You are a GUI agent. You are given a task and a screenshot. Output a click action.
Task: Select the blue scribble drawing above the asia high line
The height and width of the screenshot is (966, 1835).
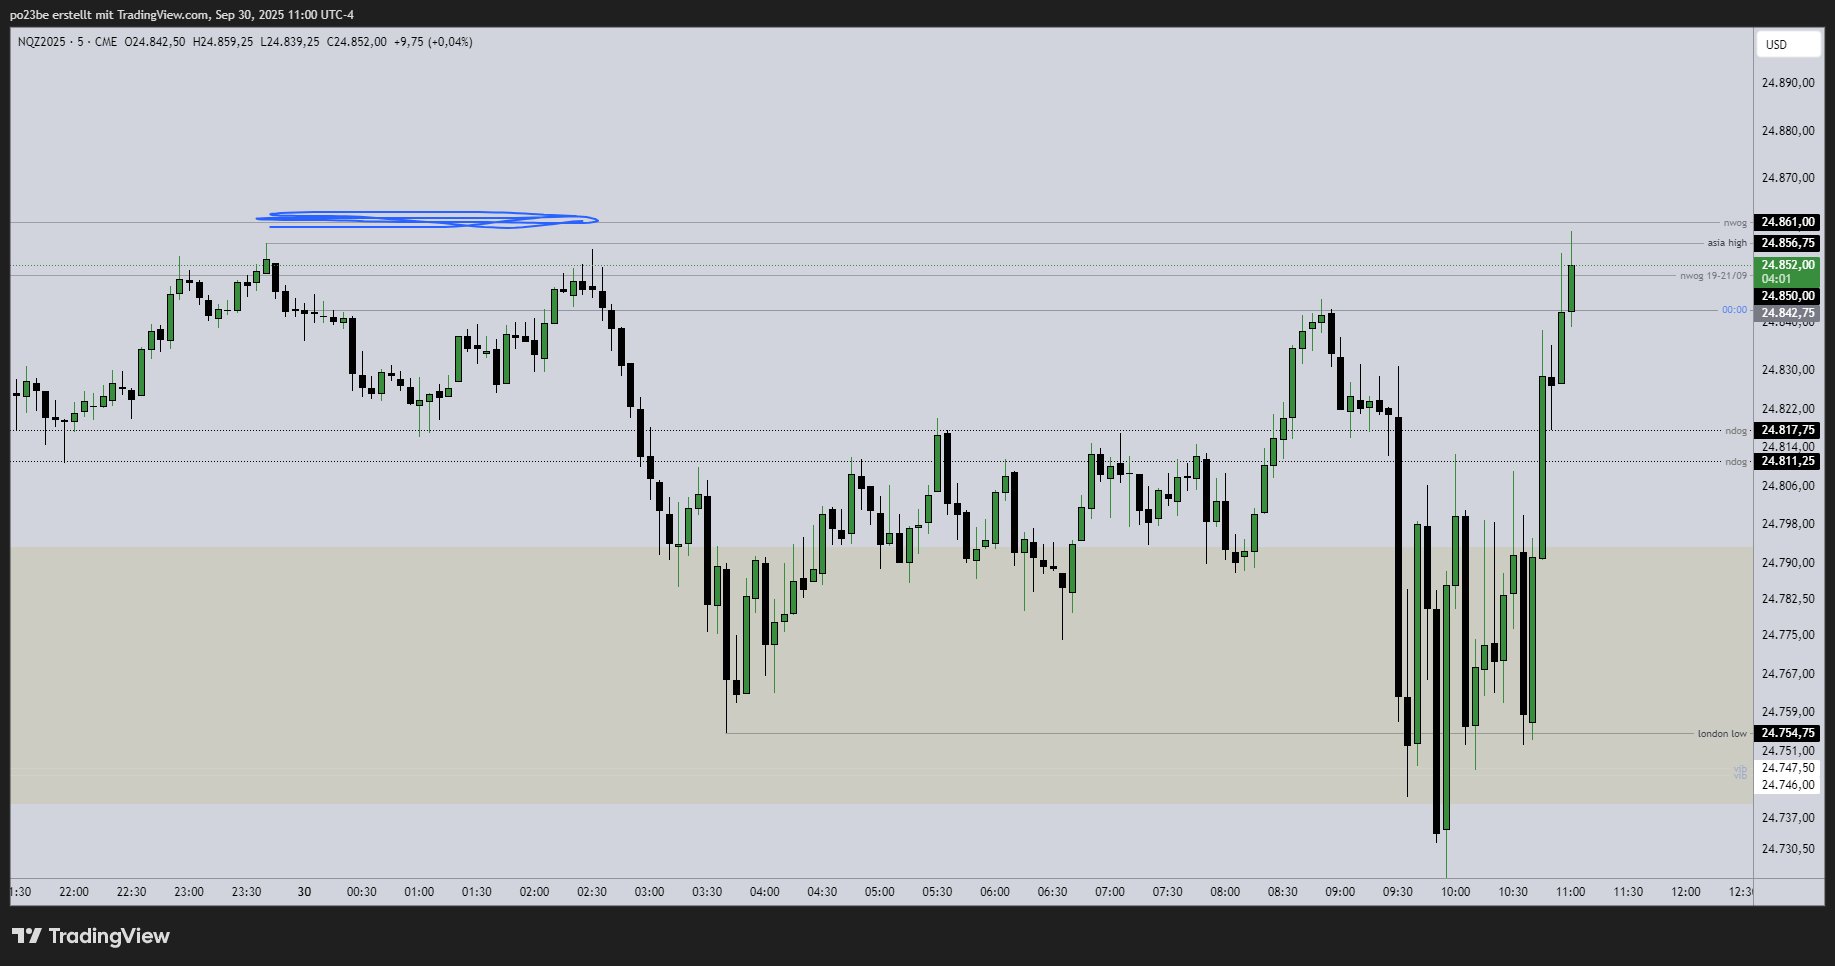pos(428,219)
